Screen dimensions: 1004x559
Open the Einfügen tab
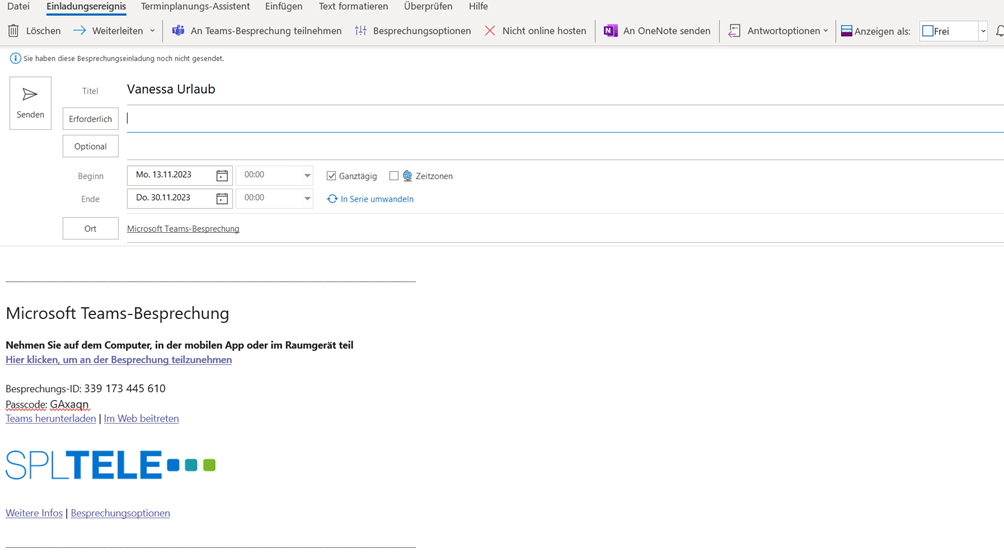(x=284, y=6)
